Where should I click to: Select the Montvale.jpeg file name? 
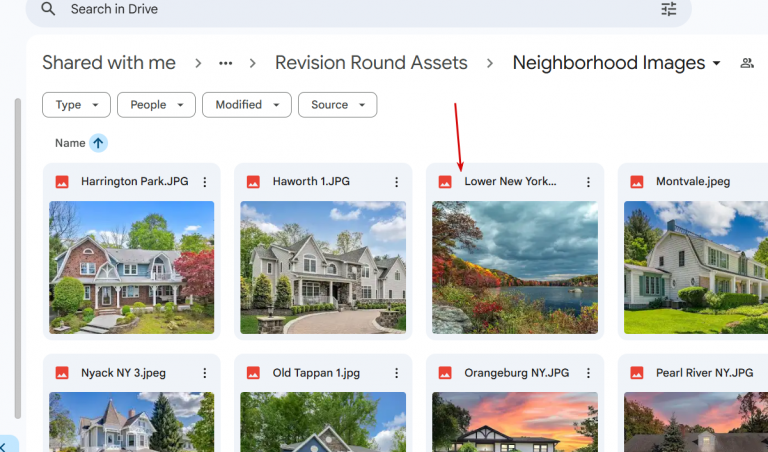tap(693, 181)
